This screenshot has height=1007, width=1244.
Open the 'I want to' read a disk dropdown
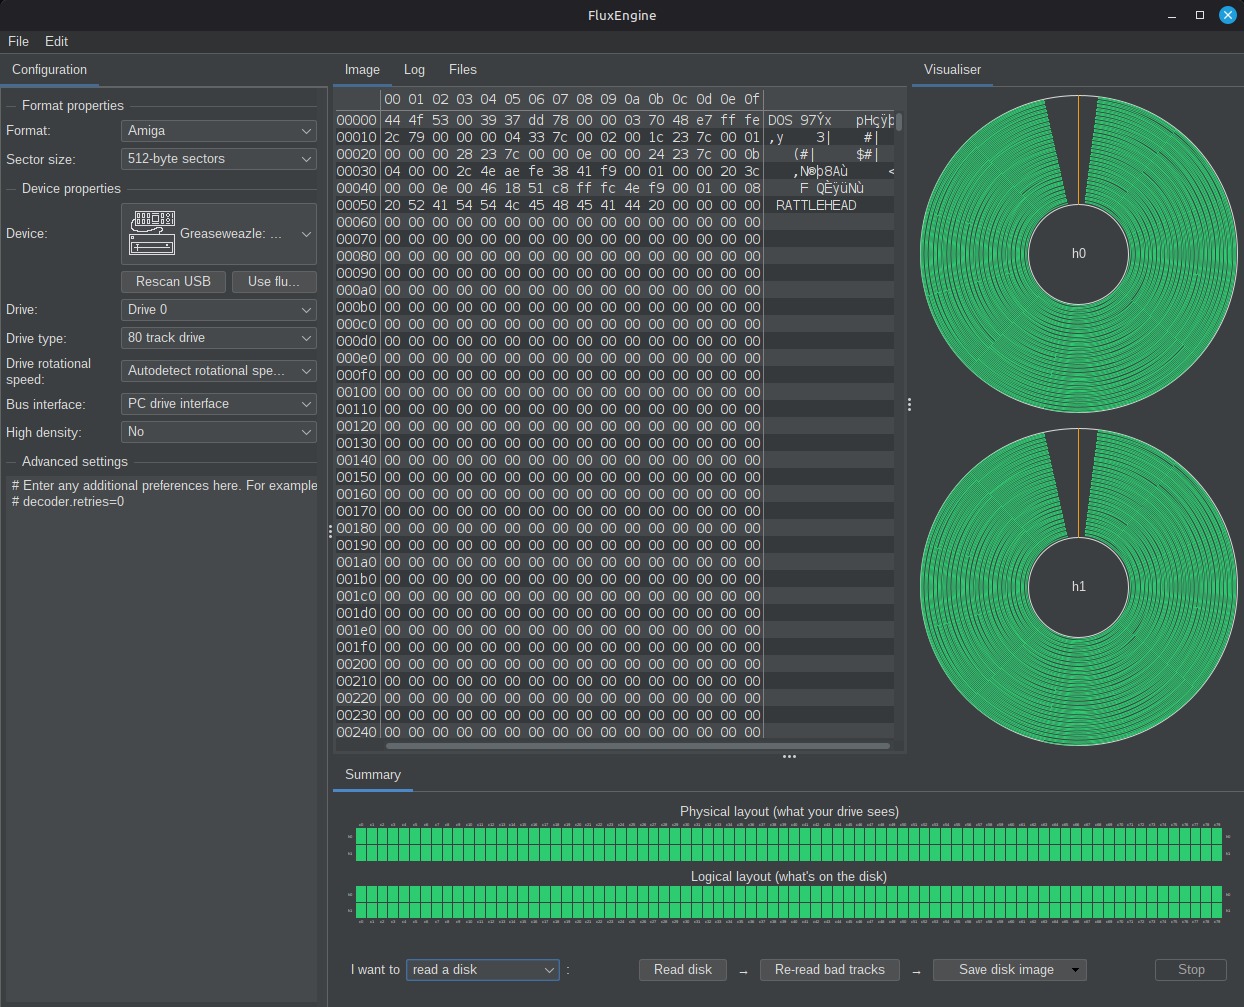coord(482,970)
